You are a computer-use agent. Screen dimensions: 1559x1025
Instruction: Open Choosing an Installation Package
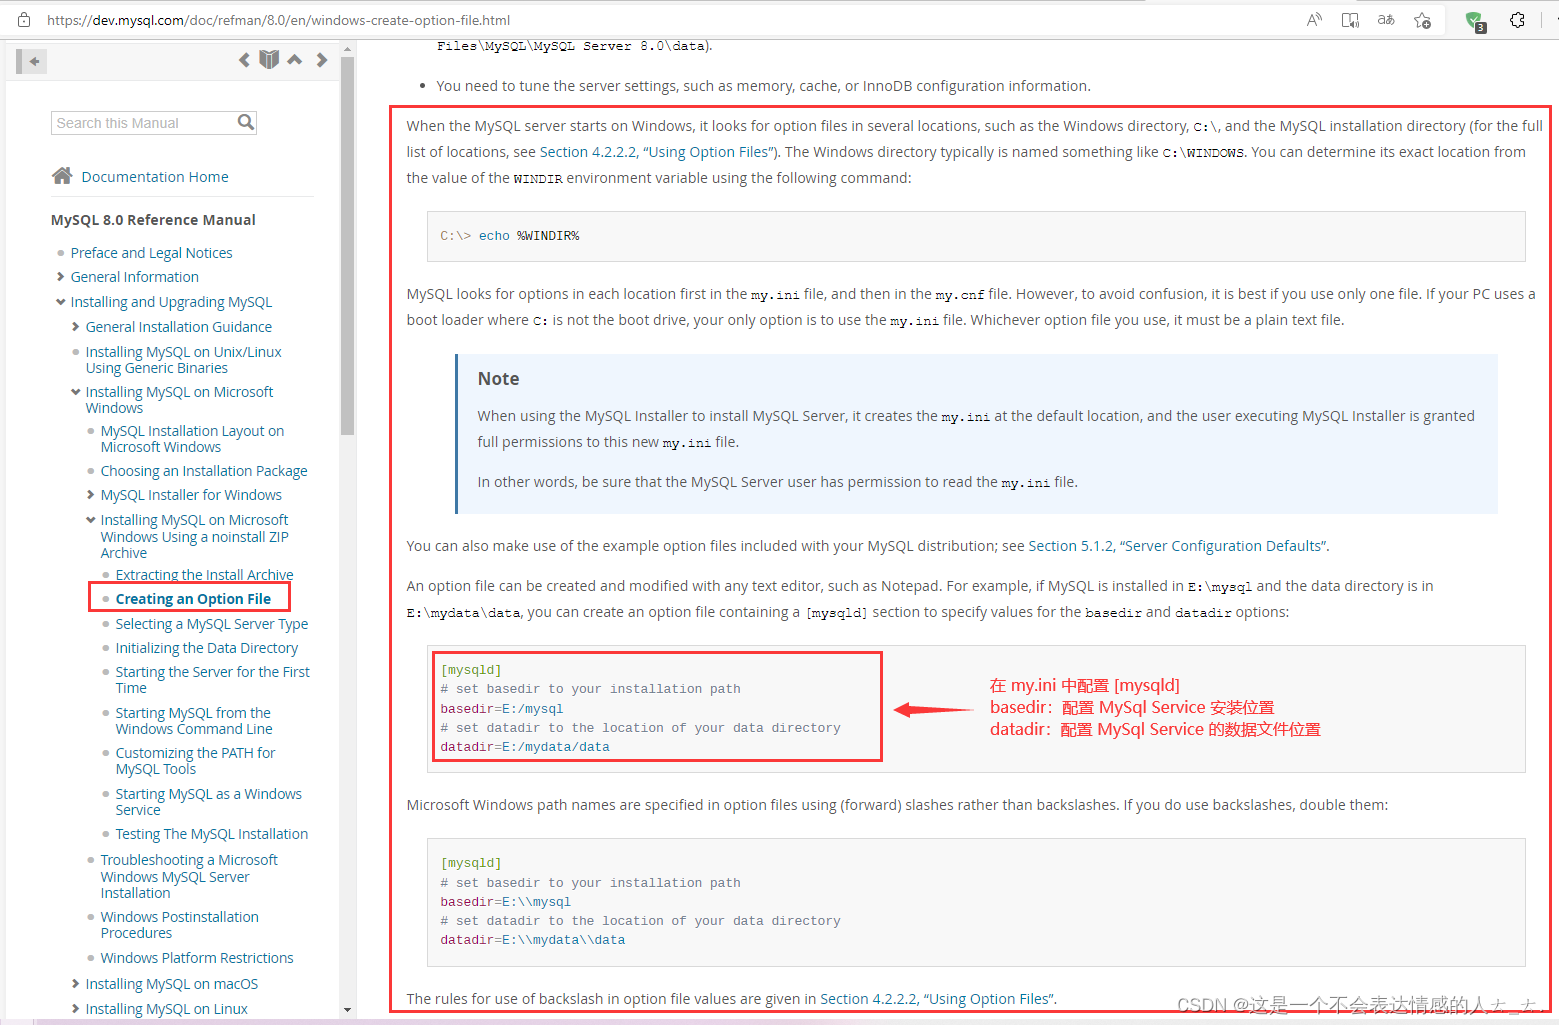pyautogui.click(x=204, y=471)
